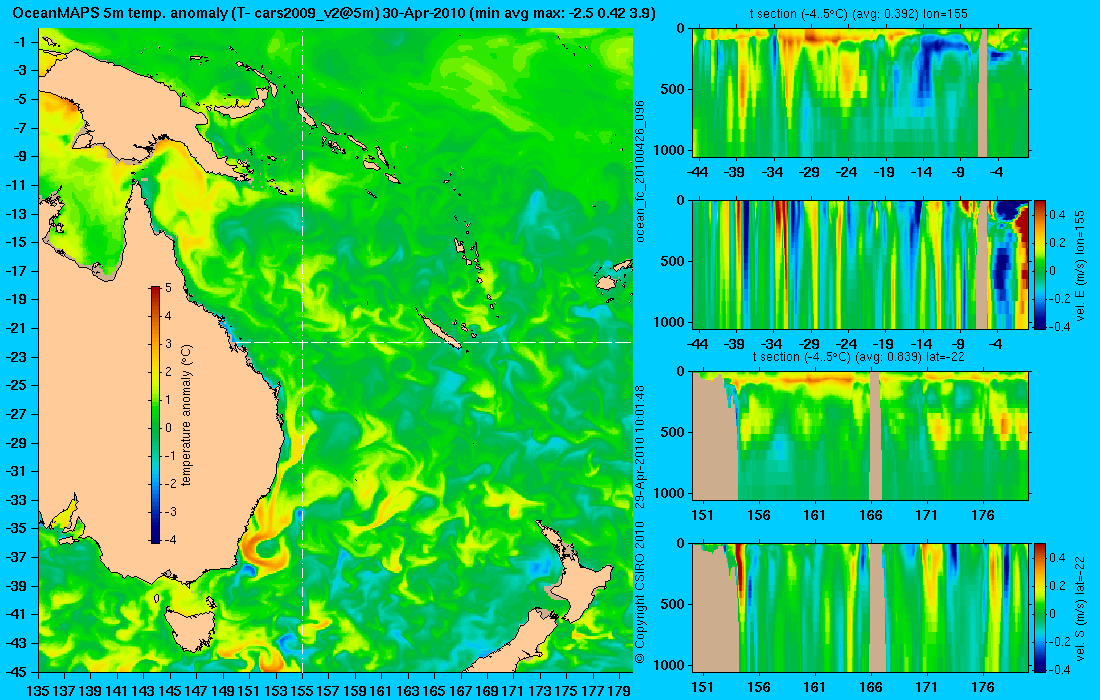
Task: Click '-23' on the map latitude axis
Action: (x=16, y=356)
